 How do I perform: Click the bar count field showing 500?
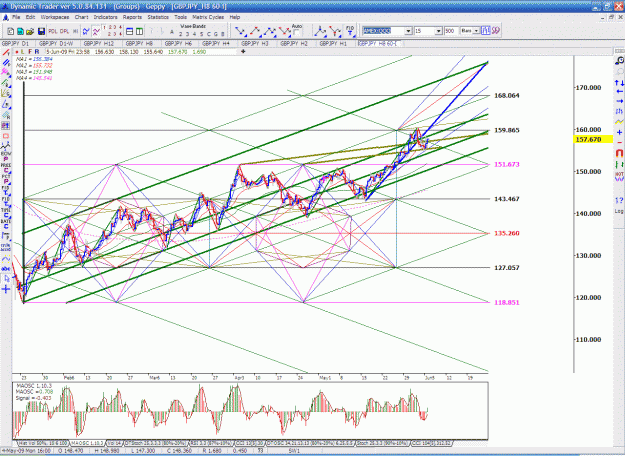[451, 31]
